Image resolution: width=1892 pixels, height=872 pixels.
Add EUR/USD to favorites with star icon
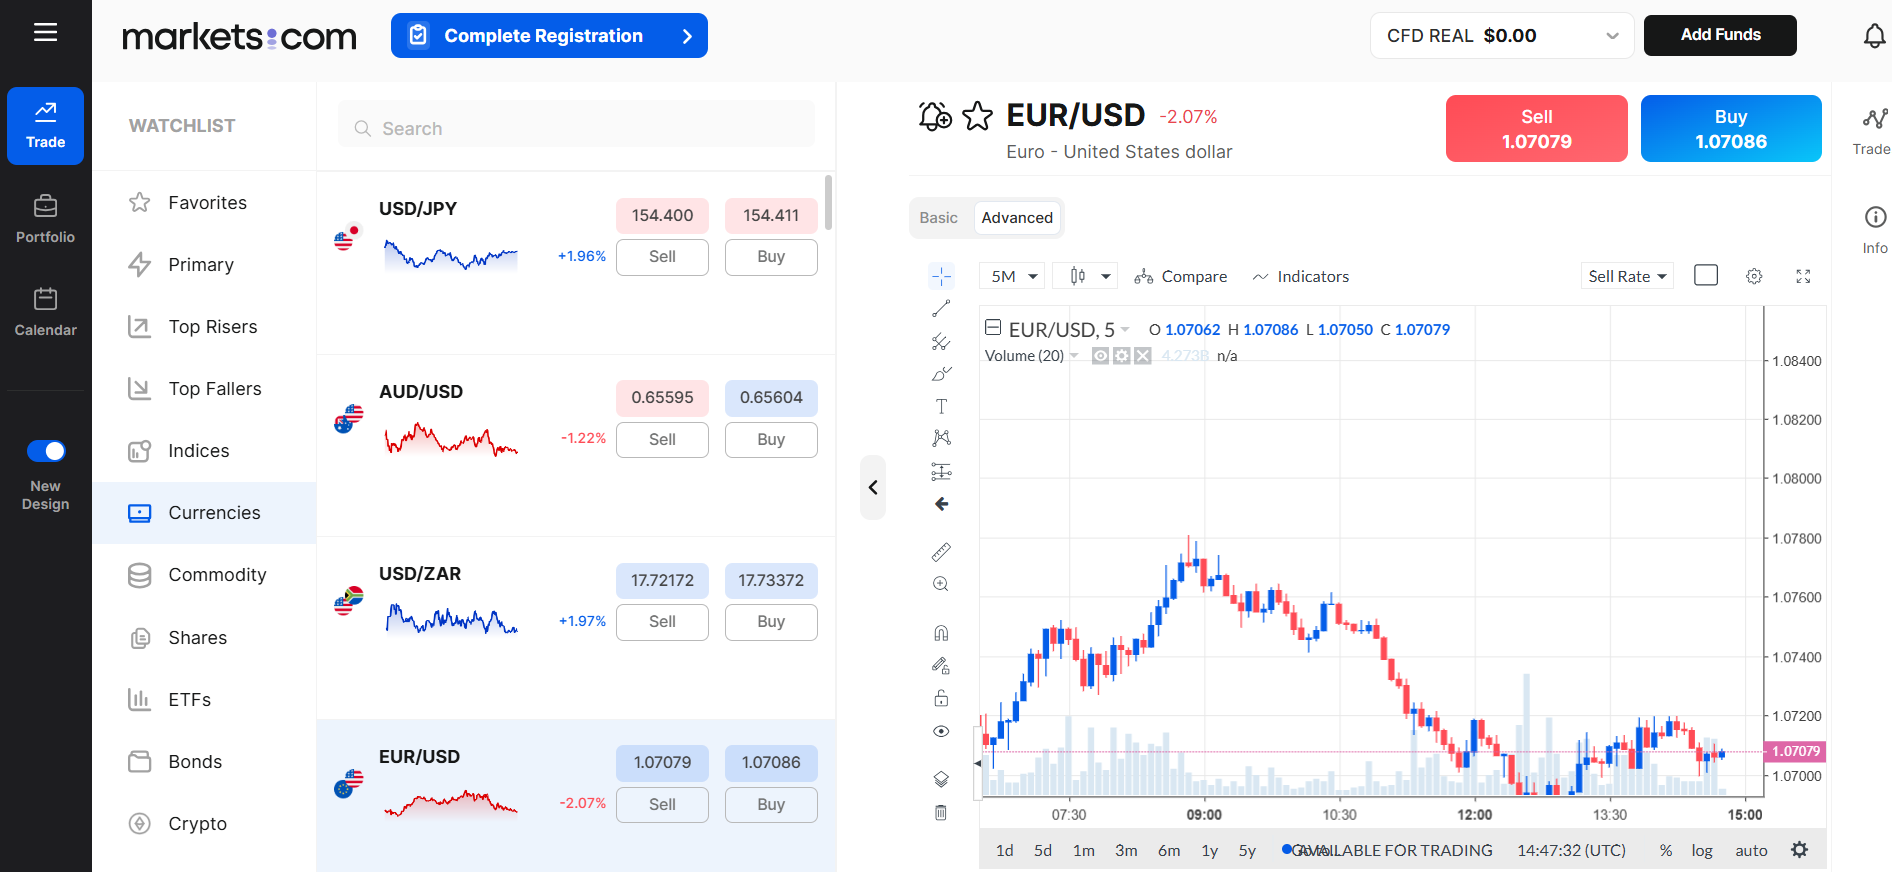[x=977, y=116]
